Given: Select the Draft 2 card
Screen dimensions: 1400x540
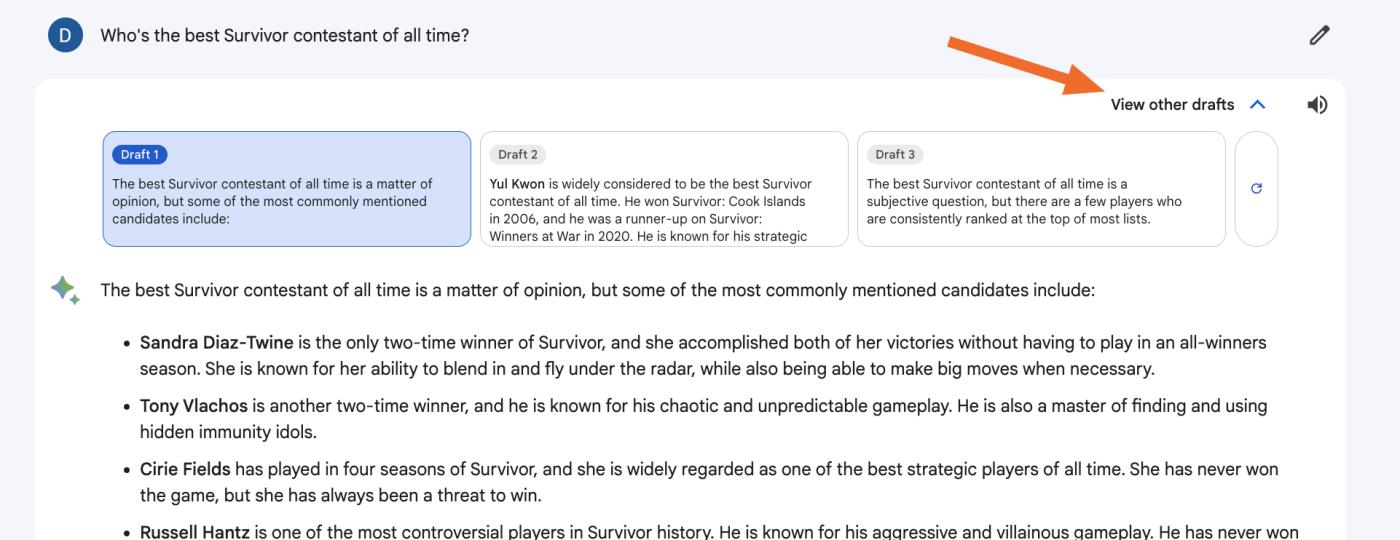Looking at the screenshot, I should tap(664, 189).
